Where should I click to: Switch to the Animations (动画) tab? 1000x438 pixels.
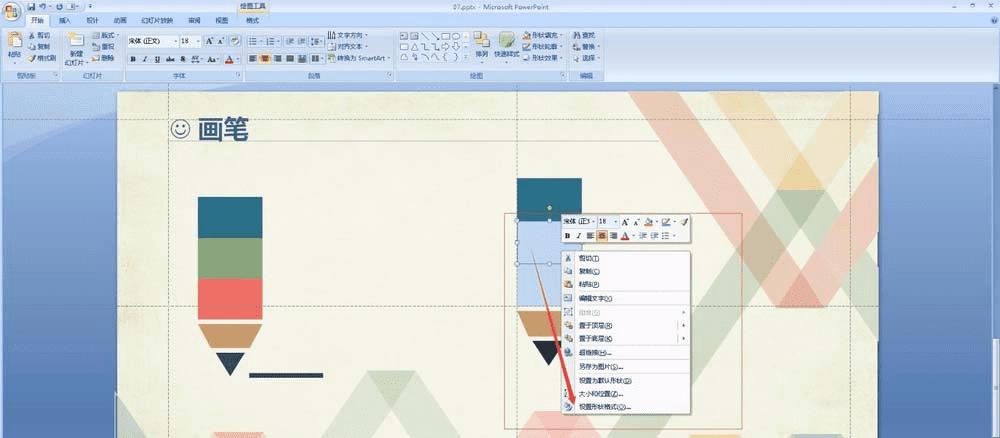[x=120, y=20]
